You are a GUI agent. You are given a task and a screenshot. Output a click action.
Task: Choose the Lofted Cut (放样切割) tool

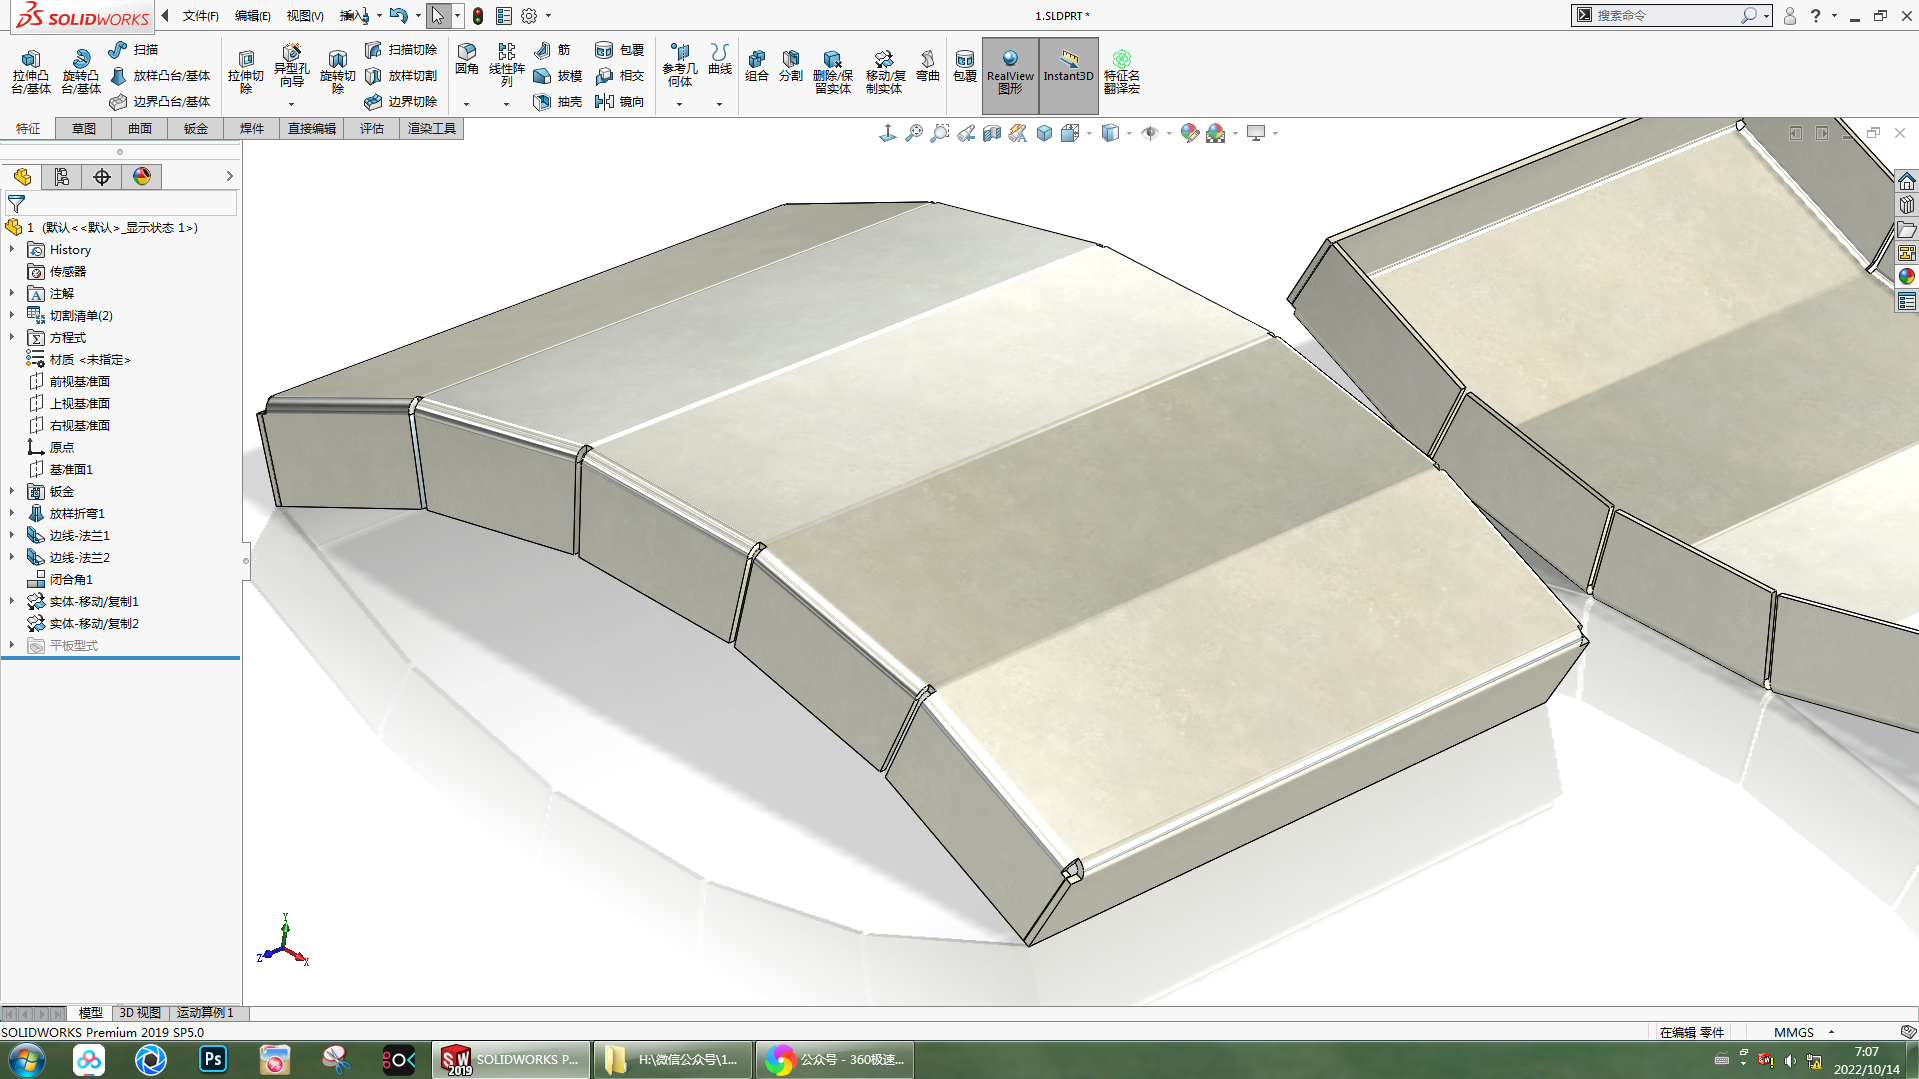(401, 75)
